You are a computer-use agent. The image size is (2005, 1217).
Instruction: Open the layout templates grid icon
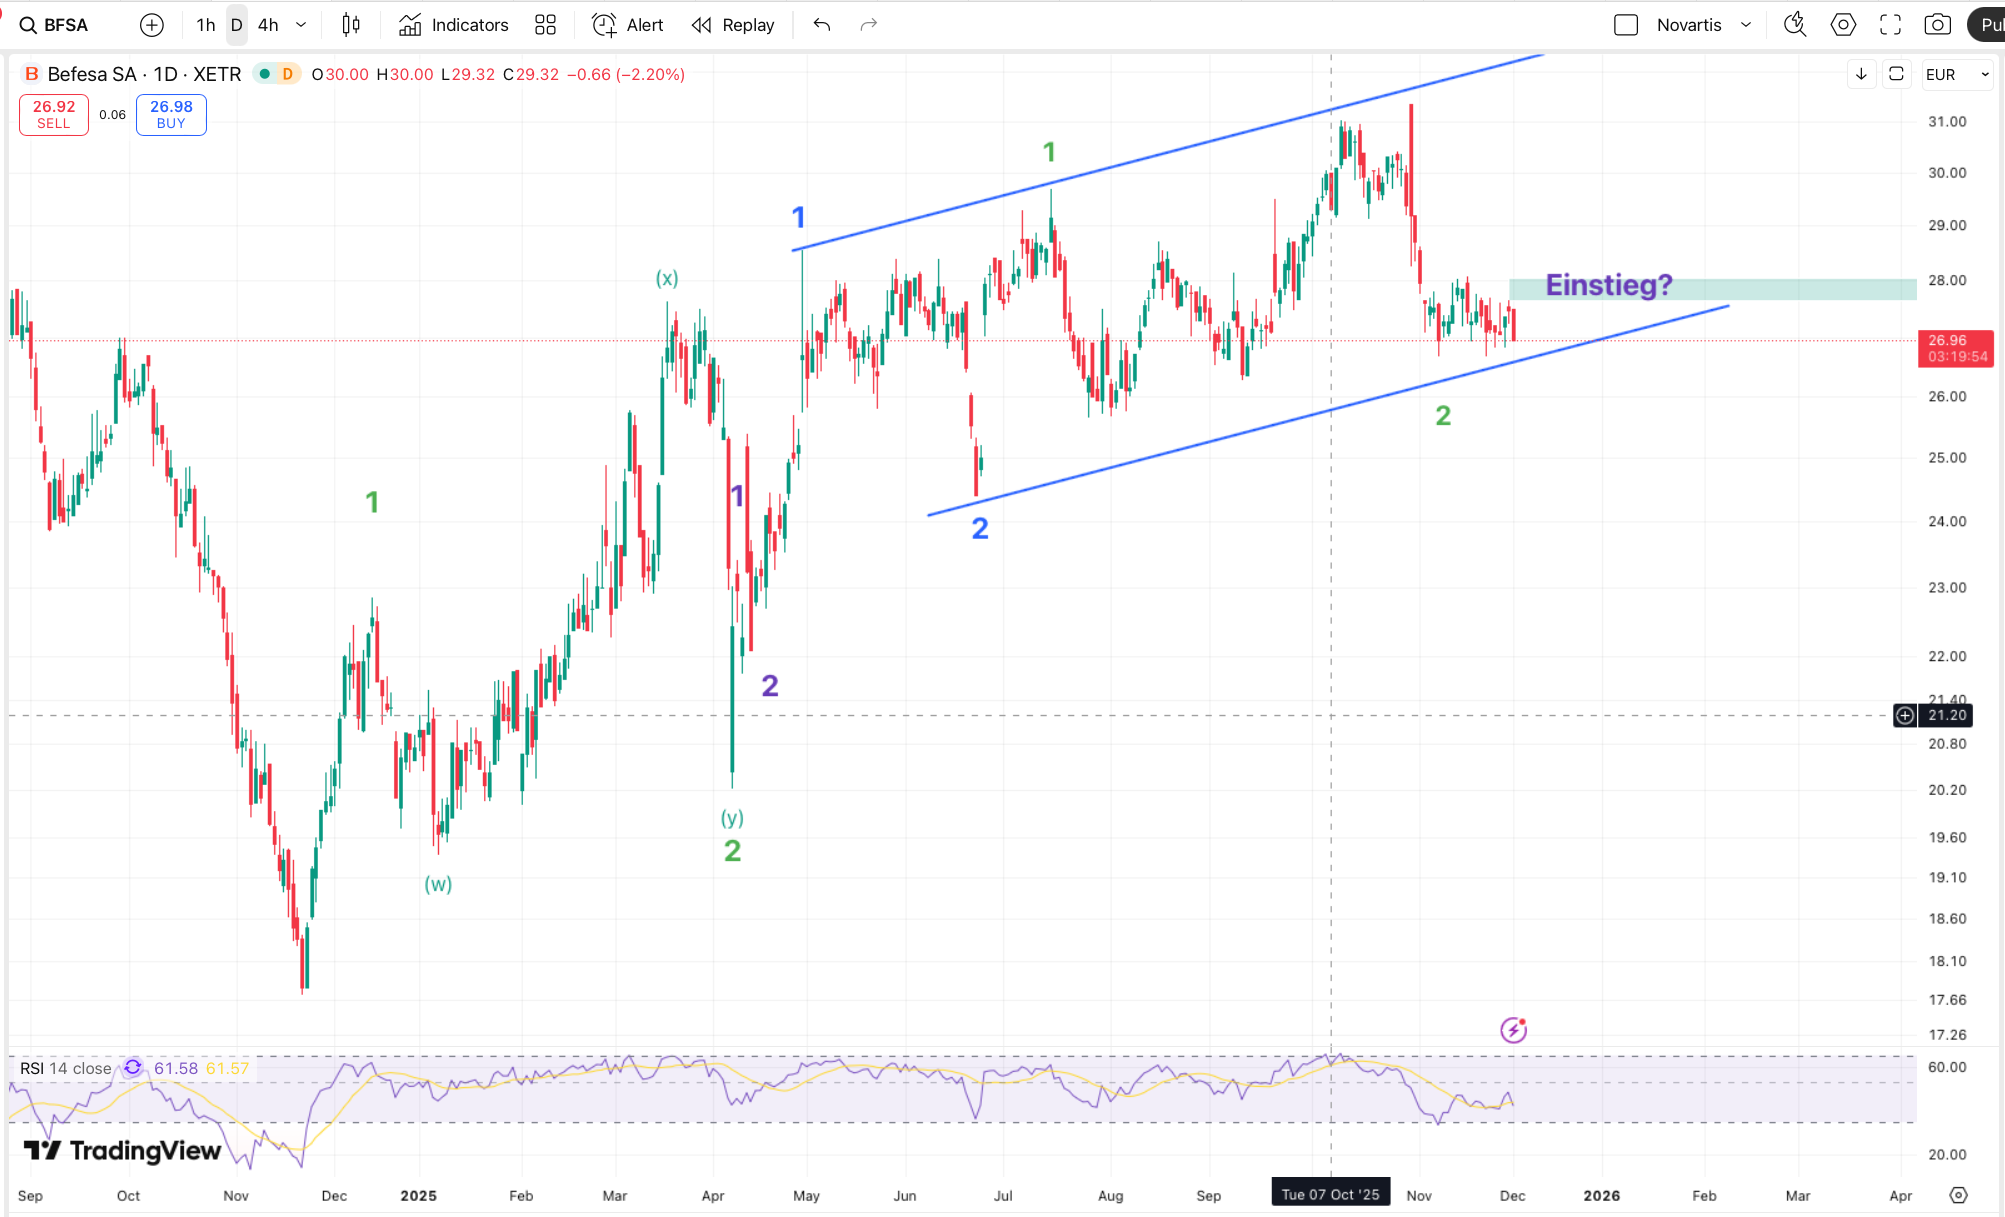[545, 25]
